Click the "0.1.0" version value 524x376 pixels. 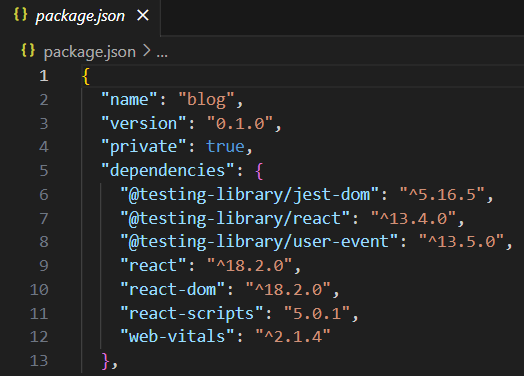[240, 123]
